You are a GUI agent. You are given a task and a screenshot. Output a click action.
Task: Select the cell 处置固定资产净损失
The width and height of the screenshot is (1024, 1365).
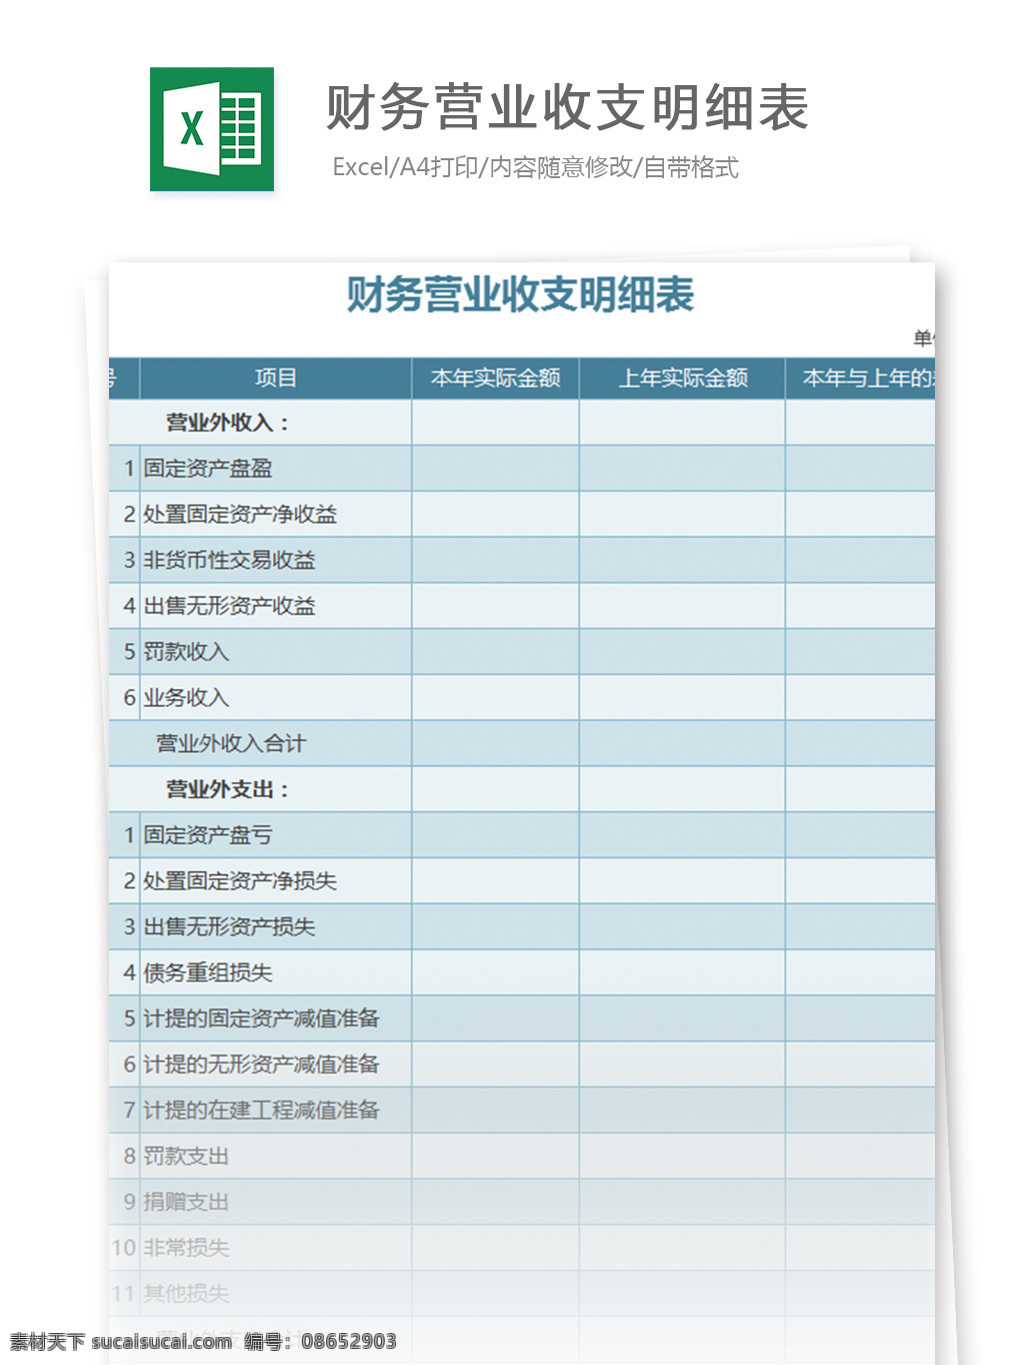click(275, 881)
